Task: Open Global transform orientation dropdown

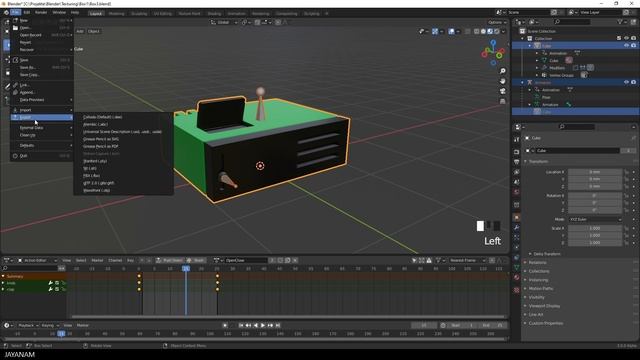Action: coord(224,22)
